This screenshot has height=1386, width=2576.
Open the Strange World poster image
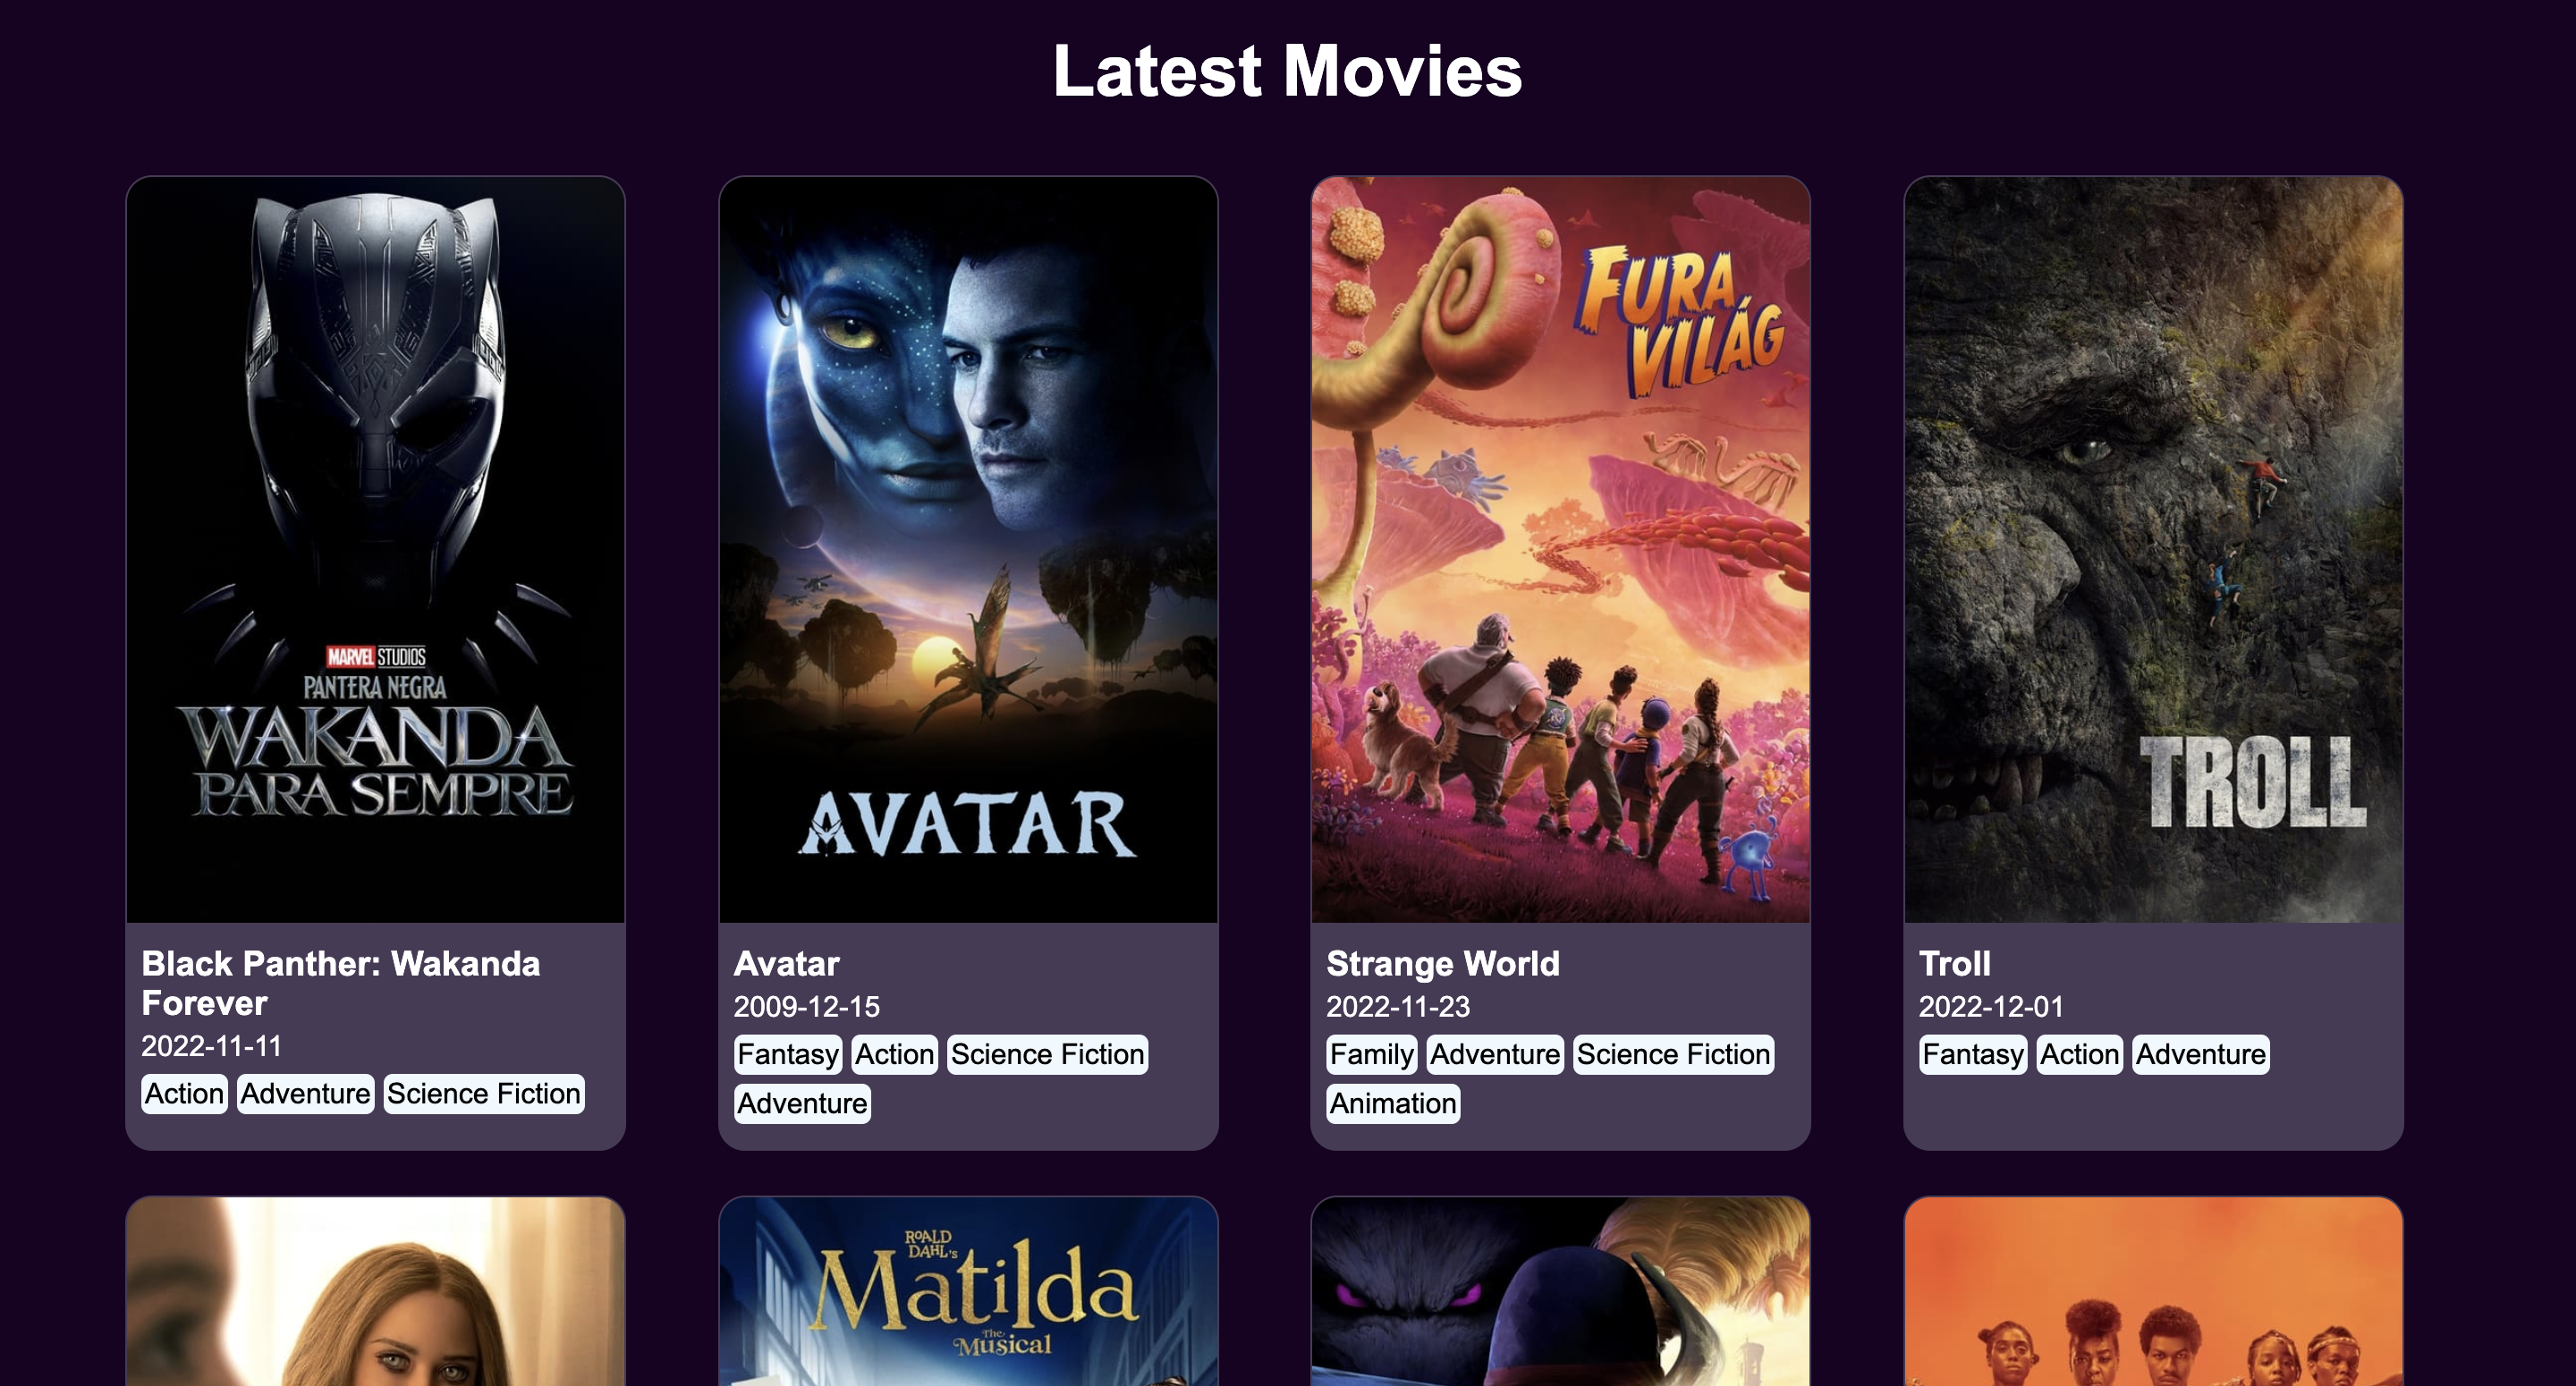coord(1560,549)
